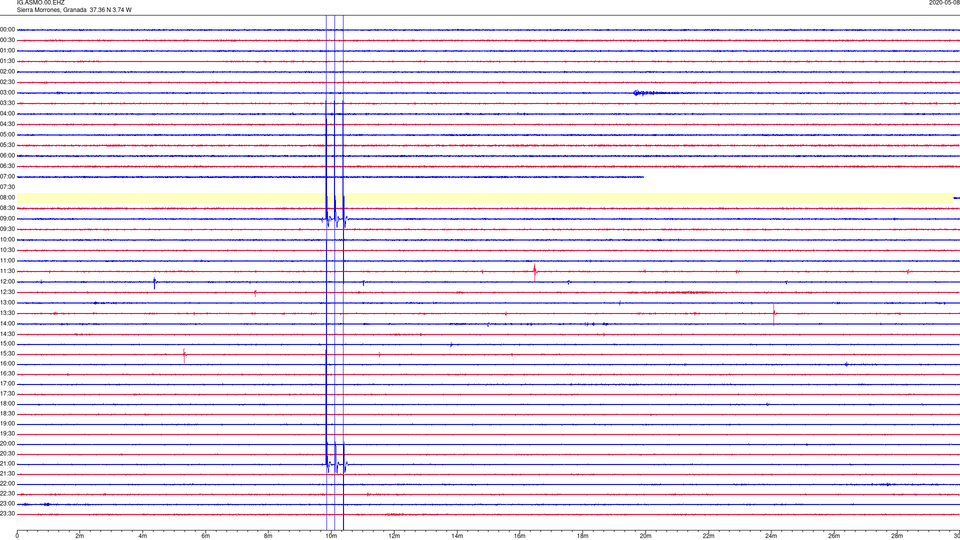The height and width of the screenshot is (540, 960).
Task: Click the 07:30 time label
Action: coord(7,187)
